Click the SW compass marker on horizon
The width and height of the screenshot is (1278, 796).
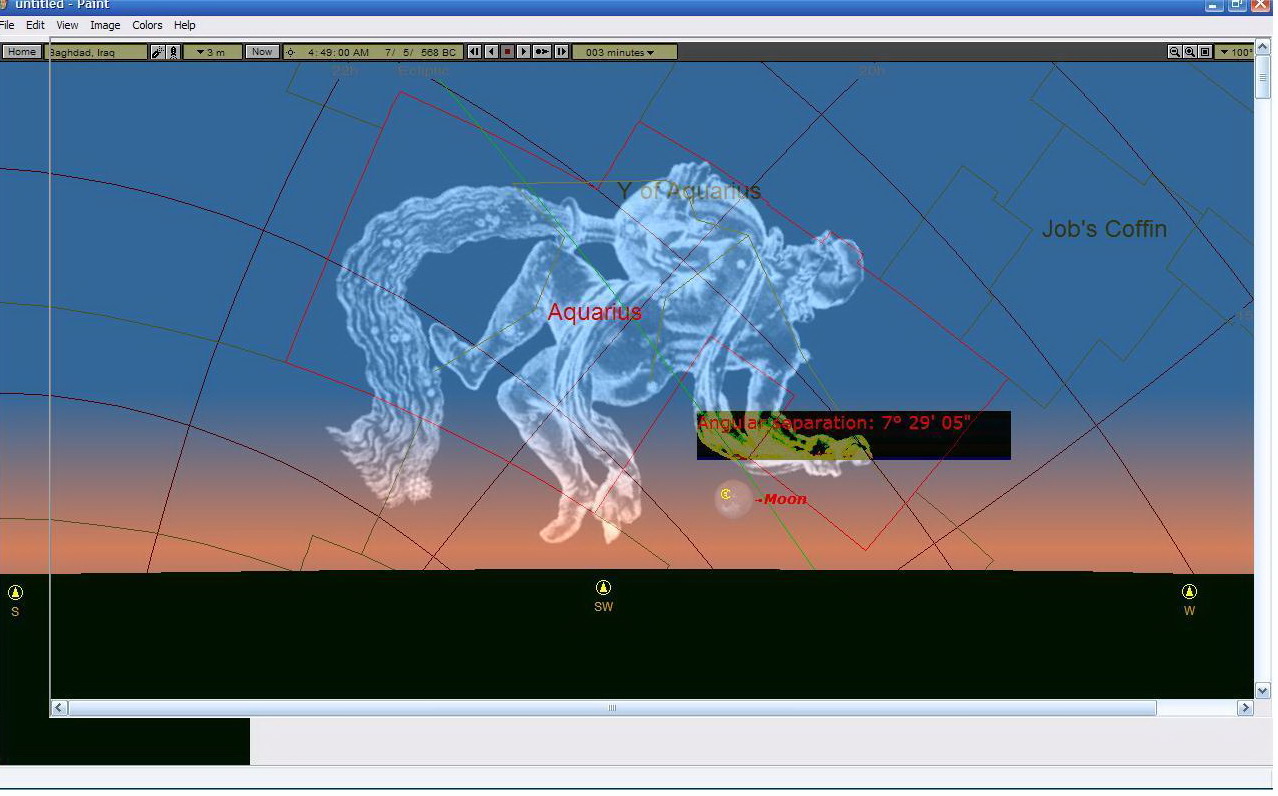pos(603,588)
